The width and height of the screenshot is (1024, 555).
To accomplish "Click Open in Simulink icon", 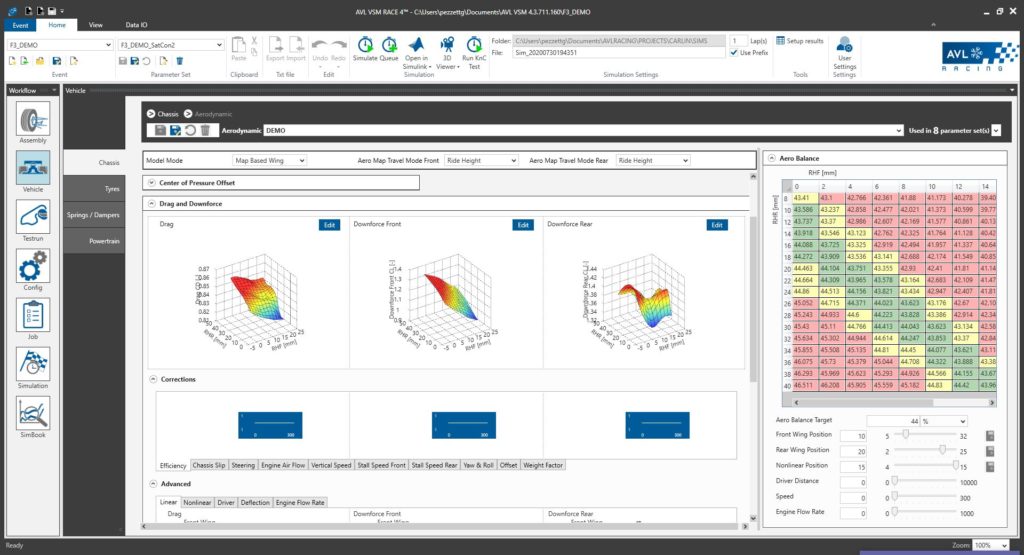I will [x=416, y=44].
